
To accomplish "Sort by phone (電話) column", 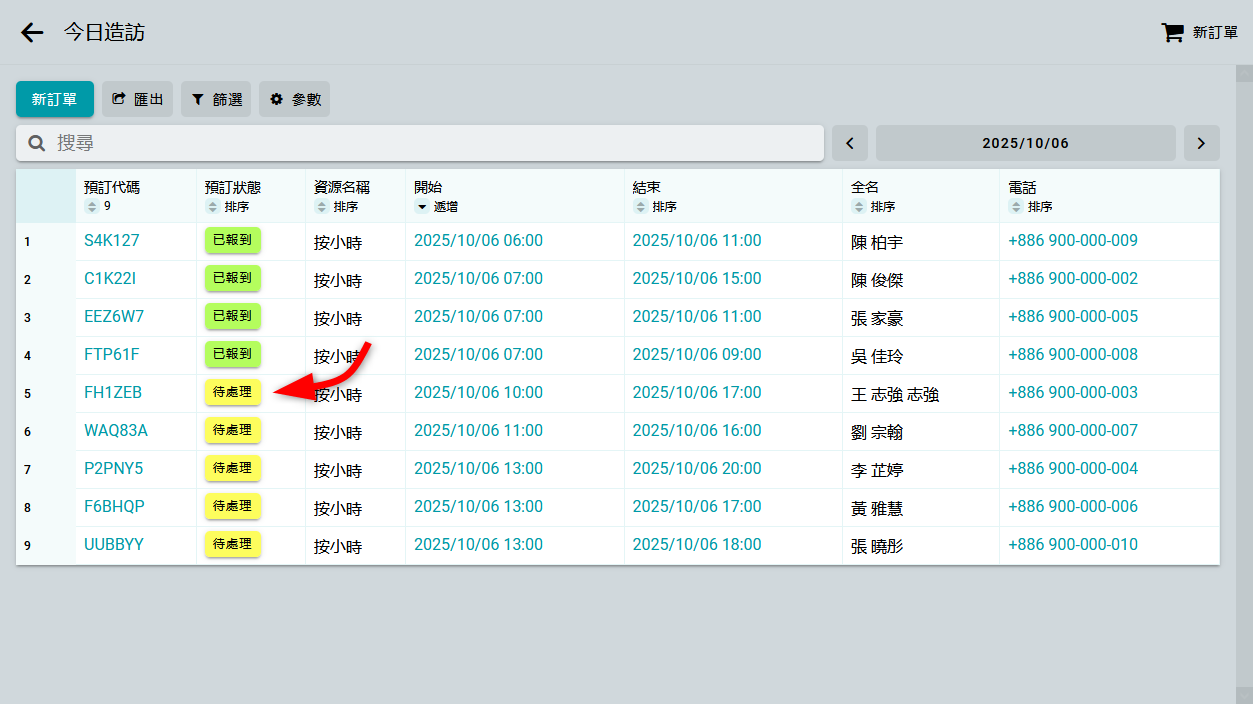I will click(x=1016, y=207).
